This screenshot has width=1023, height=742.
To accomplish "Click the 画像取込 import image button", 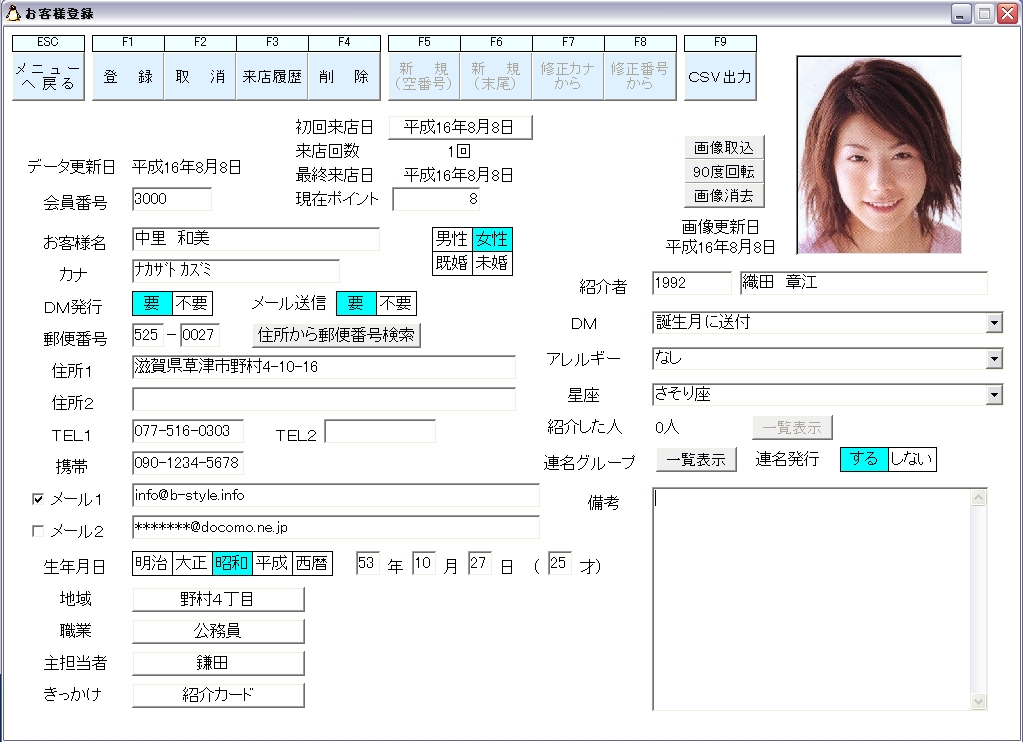I will [724, 147].
